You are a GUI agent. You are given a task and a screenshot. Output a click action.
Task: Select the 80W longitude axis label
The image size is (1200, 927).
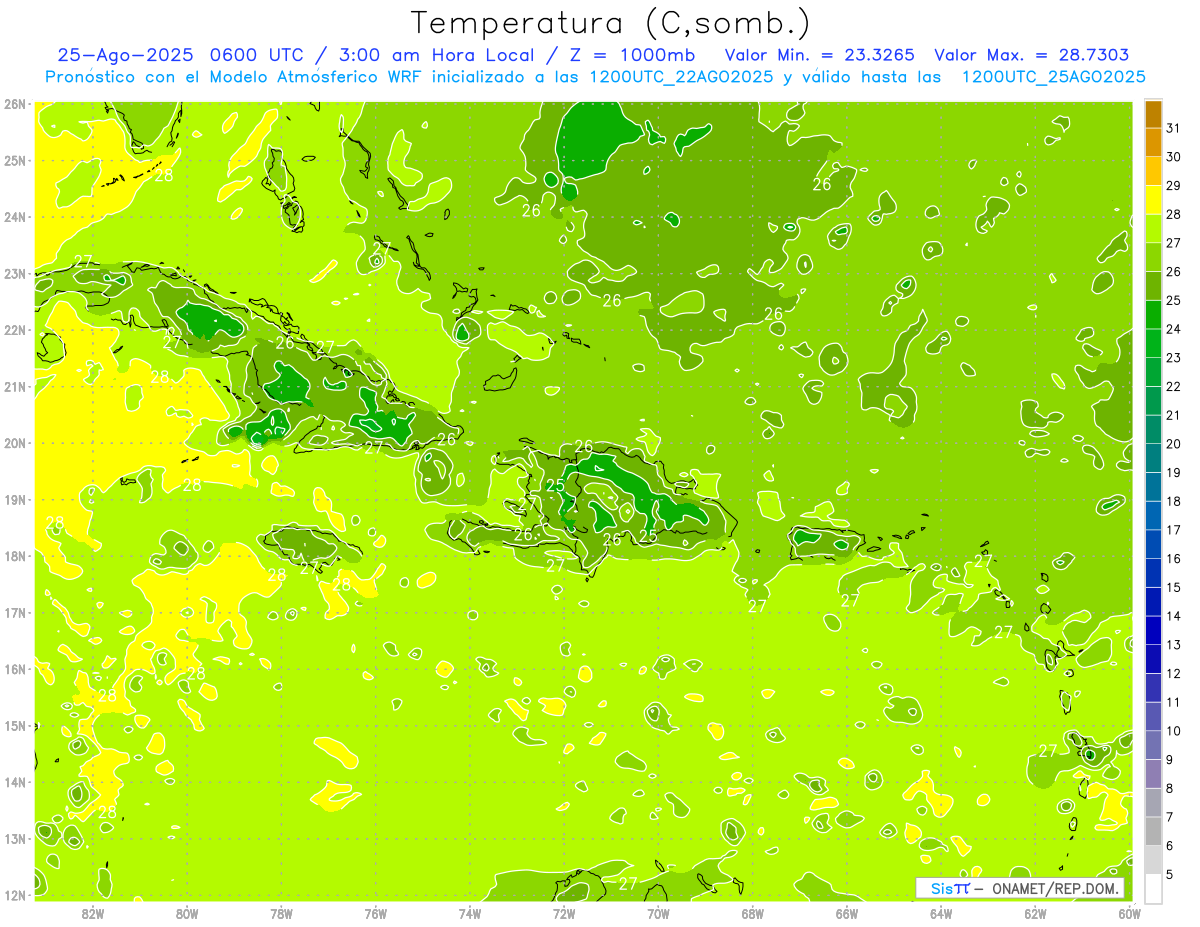pyautogui.click(x=187, y=913)
